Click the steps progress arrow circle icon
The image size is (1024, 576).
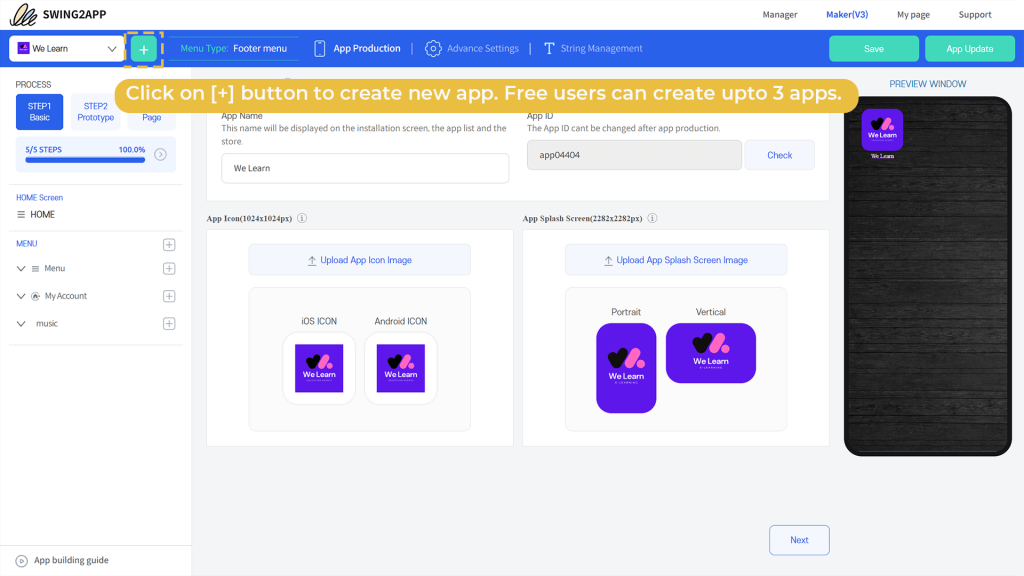[x=161, y=154]
